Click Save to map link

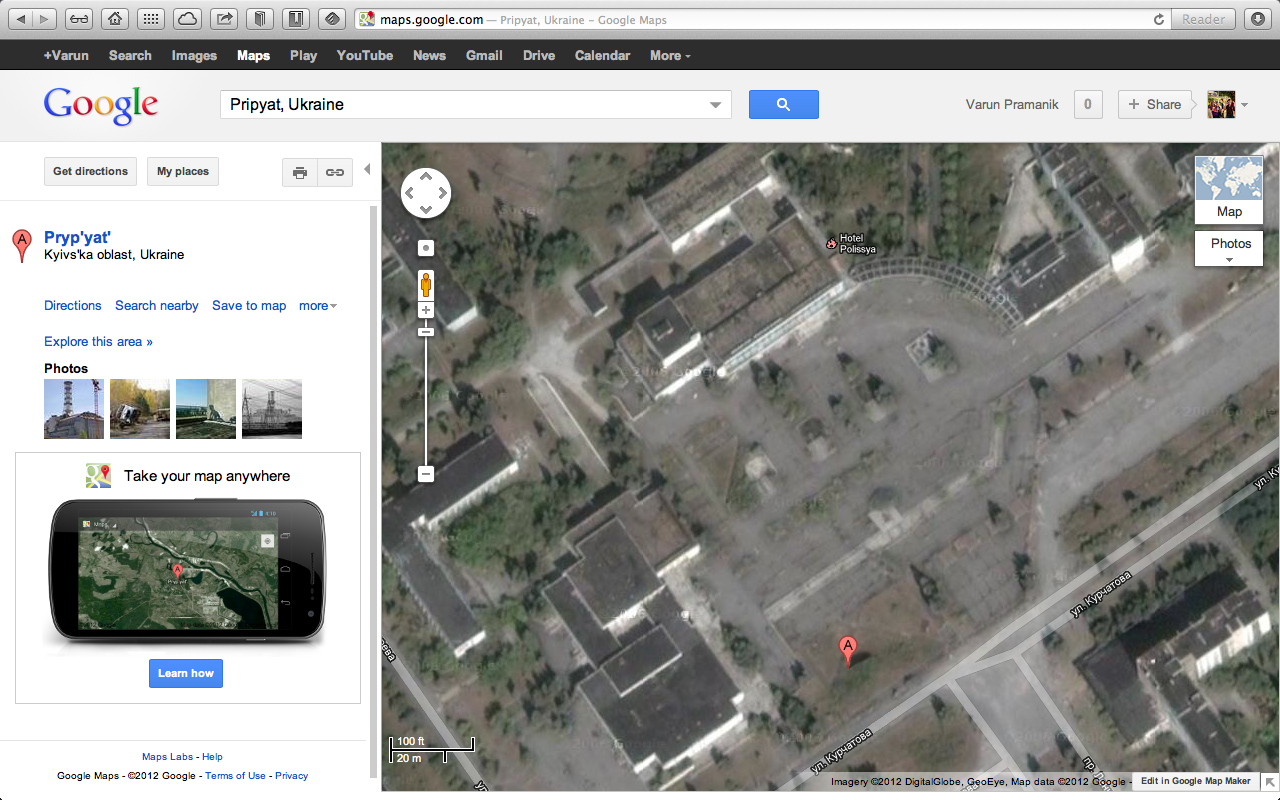click(249, 306)
